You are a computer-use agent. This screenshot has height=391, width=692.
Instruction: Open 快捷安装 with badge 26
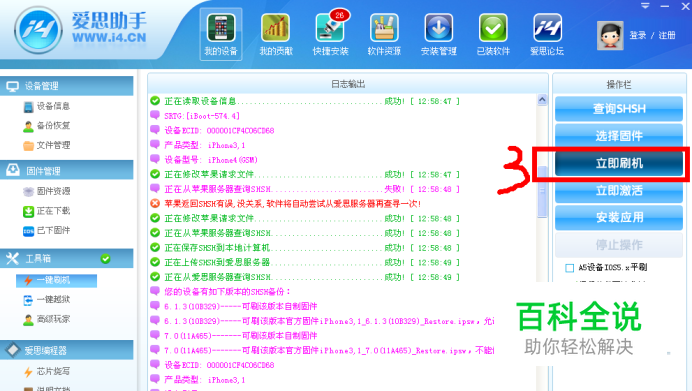tap(331, 34)
